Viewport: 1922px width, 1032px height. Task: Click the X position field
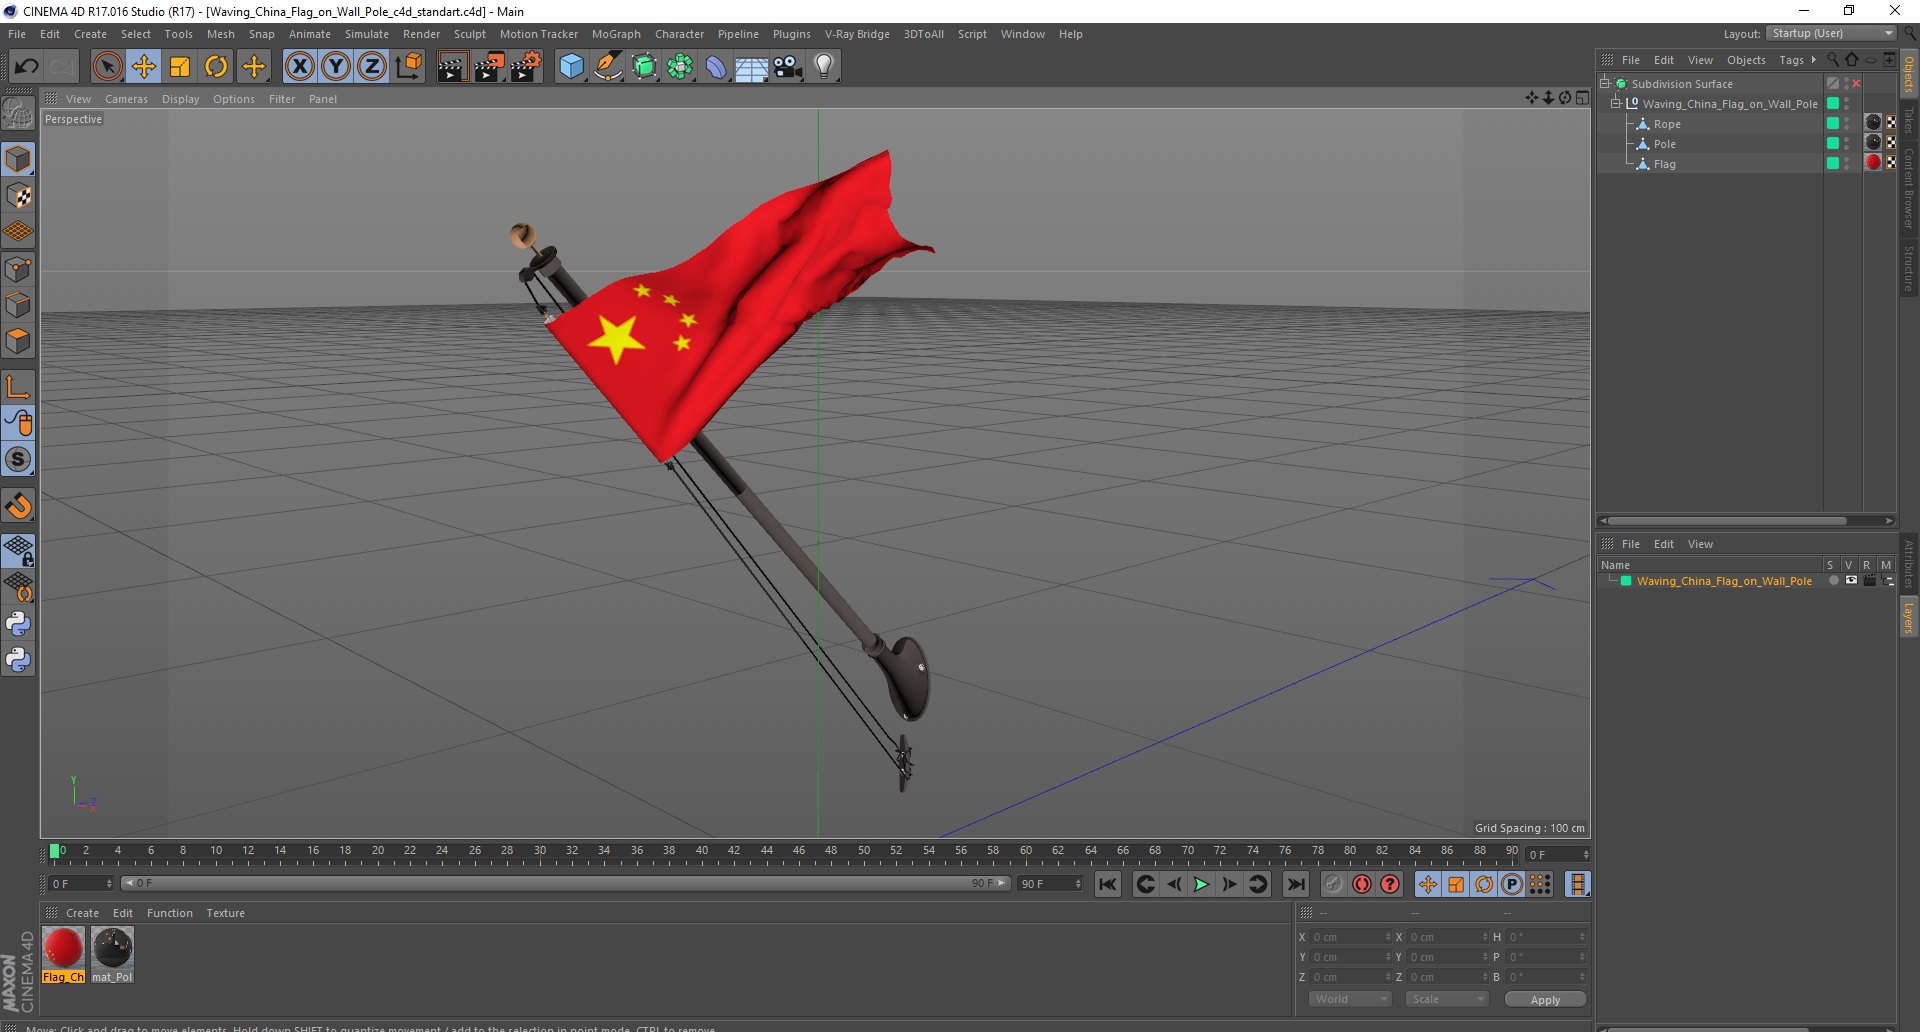tap(1350, 937)
